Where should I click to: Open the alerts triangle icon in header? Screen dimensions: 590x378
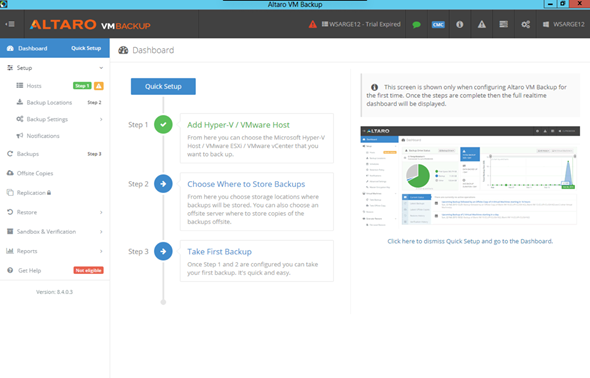(x=482, y=24)
